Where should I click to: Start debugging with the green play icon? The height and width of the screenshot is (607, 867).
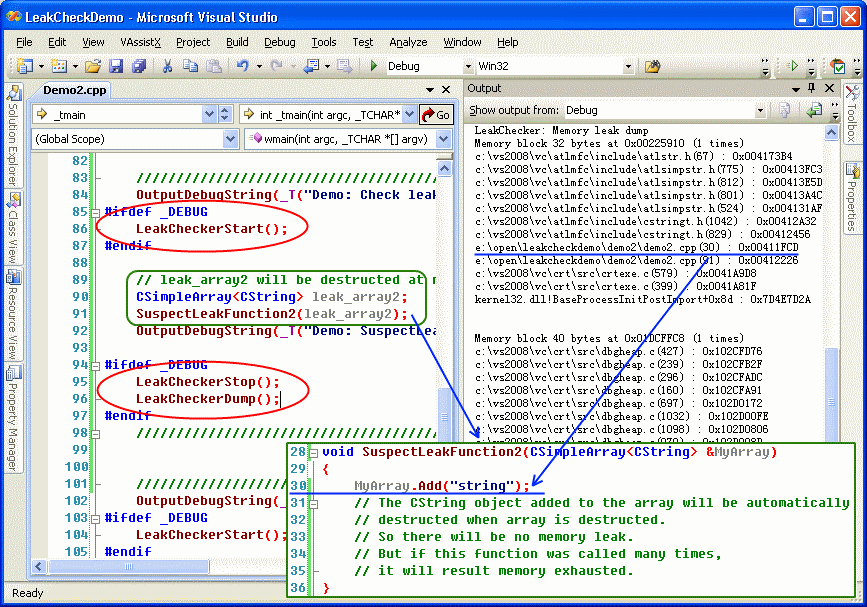[x=373, y=66]
